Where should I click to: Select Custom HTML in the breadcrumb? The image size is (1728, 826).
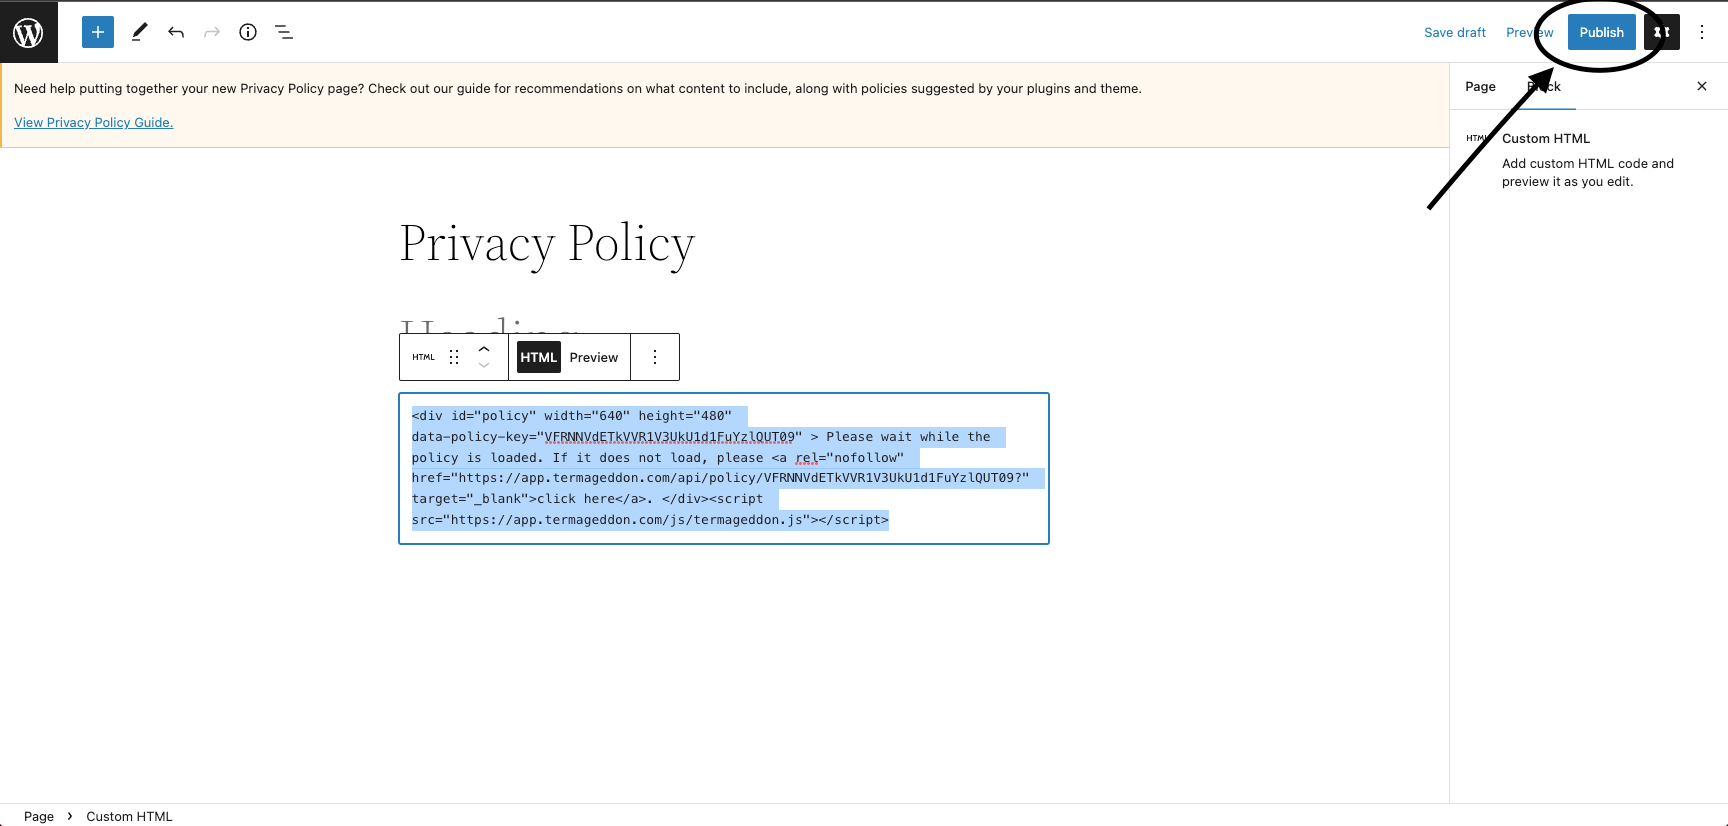point(129,816)
